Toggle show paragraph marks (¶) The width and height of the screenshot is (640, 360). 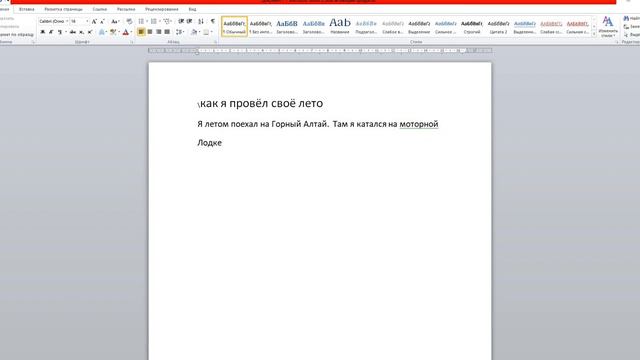[x=213, y=21]
